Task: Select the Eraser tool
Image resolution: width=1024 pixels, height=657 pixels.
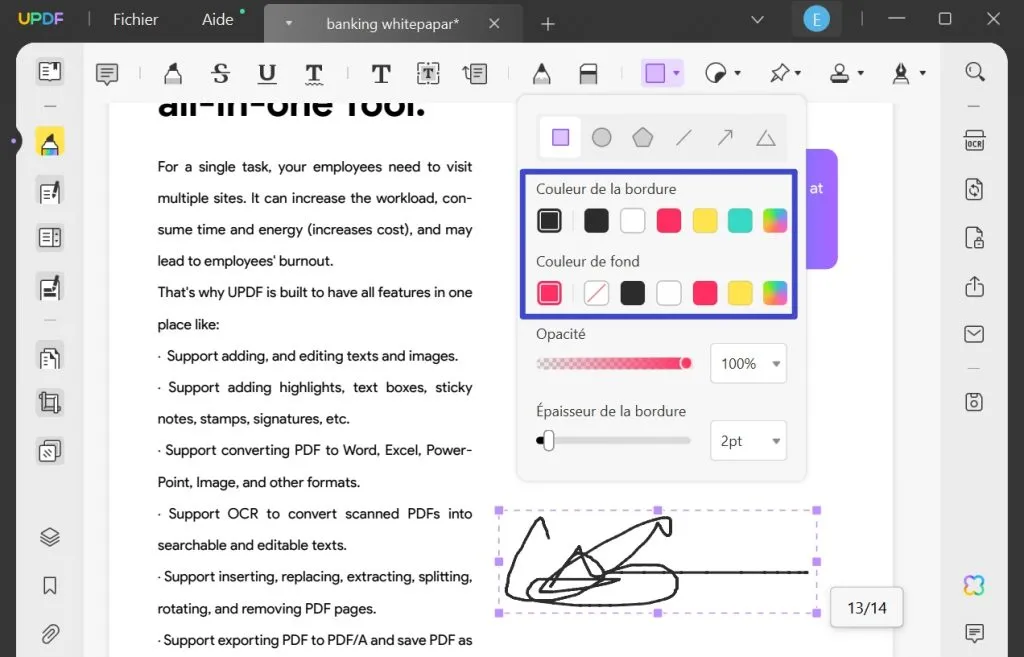Action: point(588,74)
